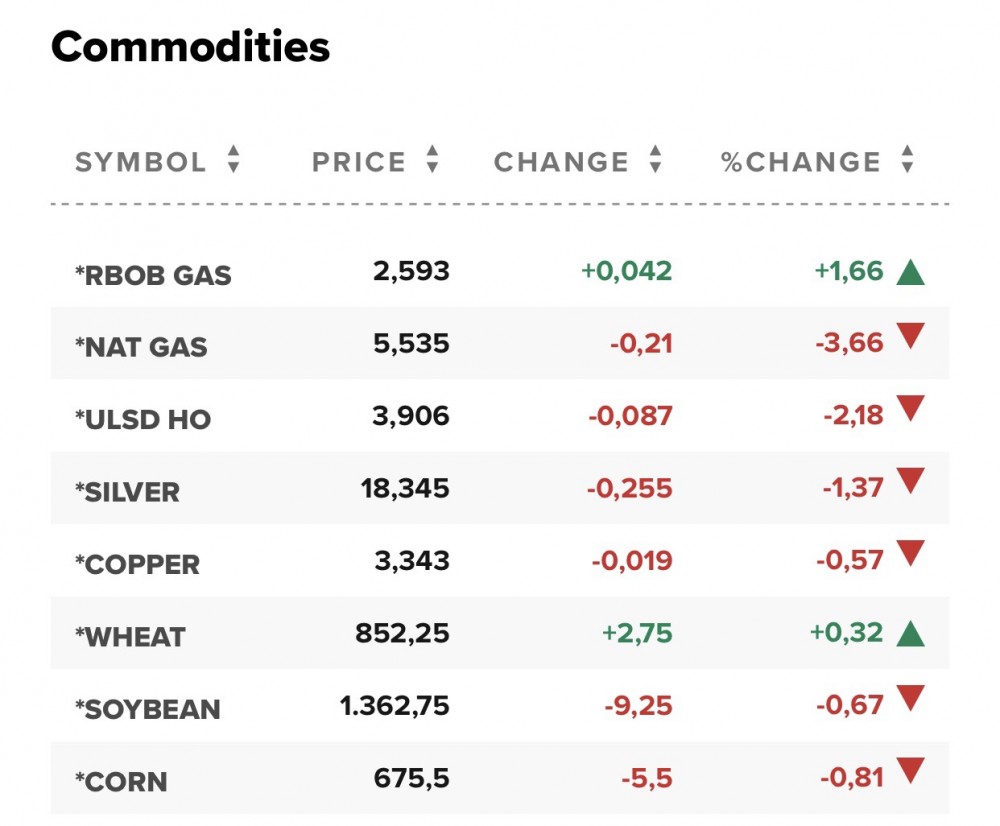Viewport: 1000px width, 826px height.
Task: Open the *NAT GAS commodity link
Action: tap(141, 347)
